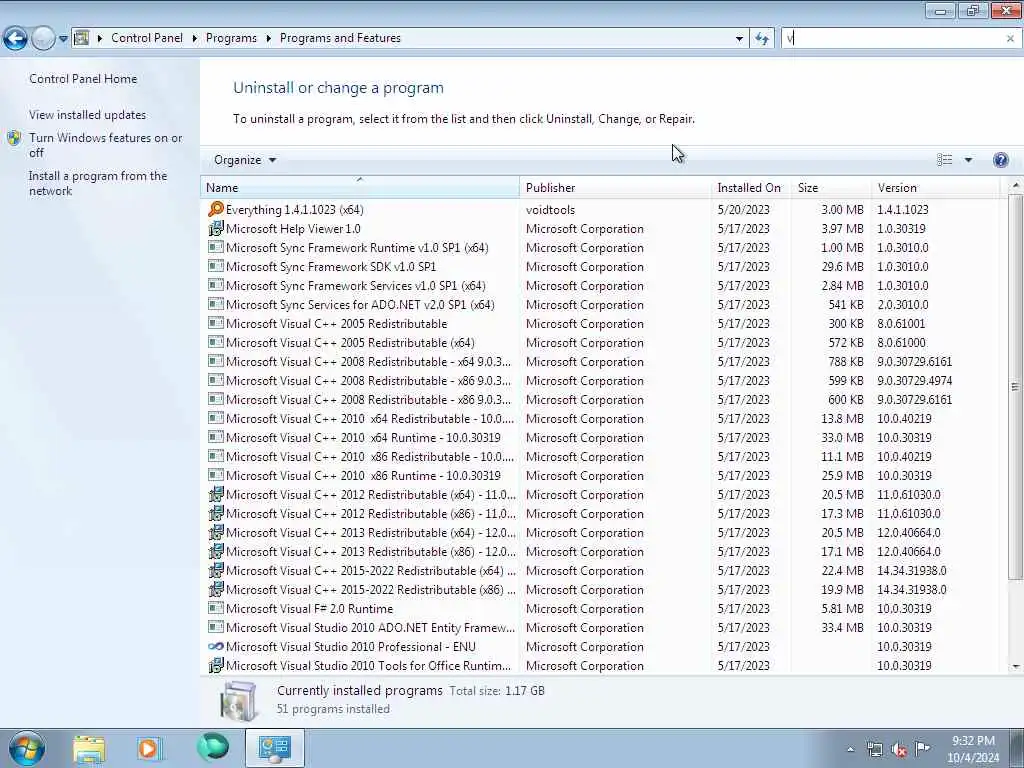The width and height of the screenshot is (1024, 768).
Task: Open Windows Media Player from the taskbar
Action: 149,749
